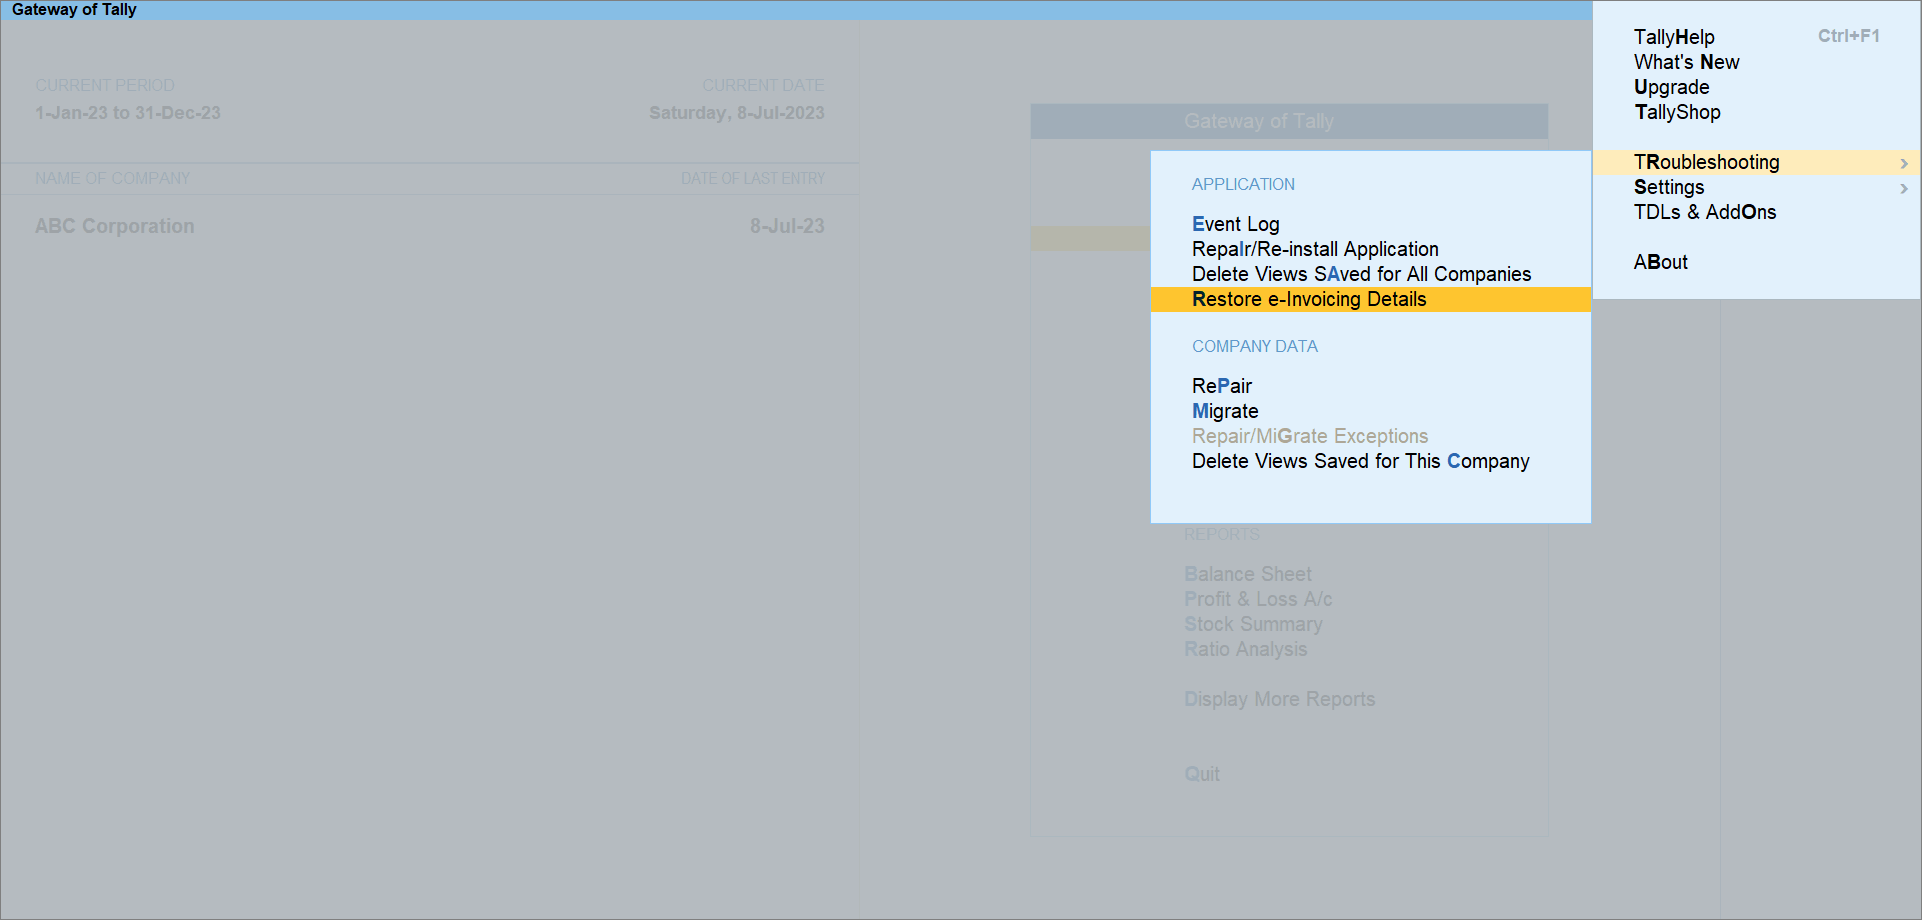This screenshot has height=920, width=1922.
Task: Choose Repair under Company Data
Action: pos(1221,386)
